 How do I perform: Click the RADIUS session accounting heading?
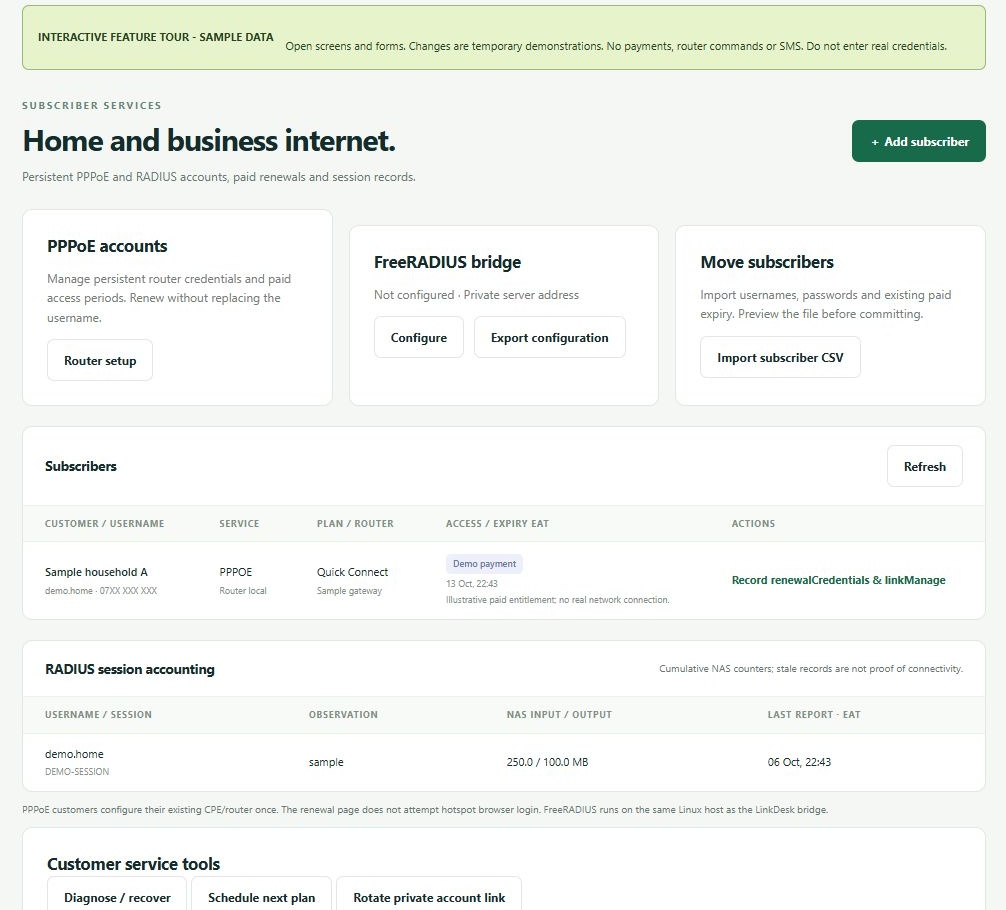[x=130, y=669]
